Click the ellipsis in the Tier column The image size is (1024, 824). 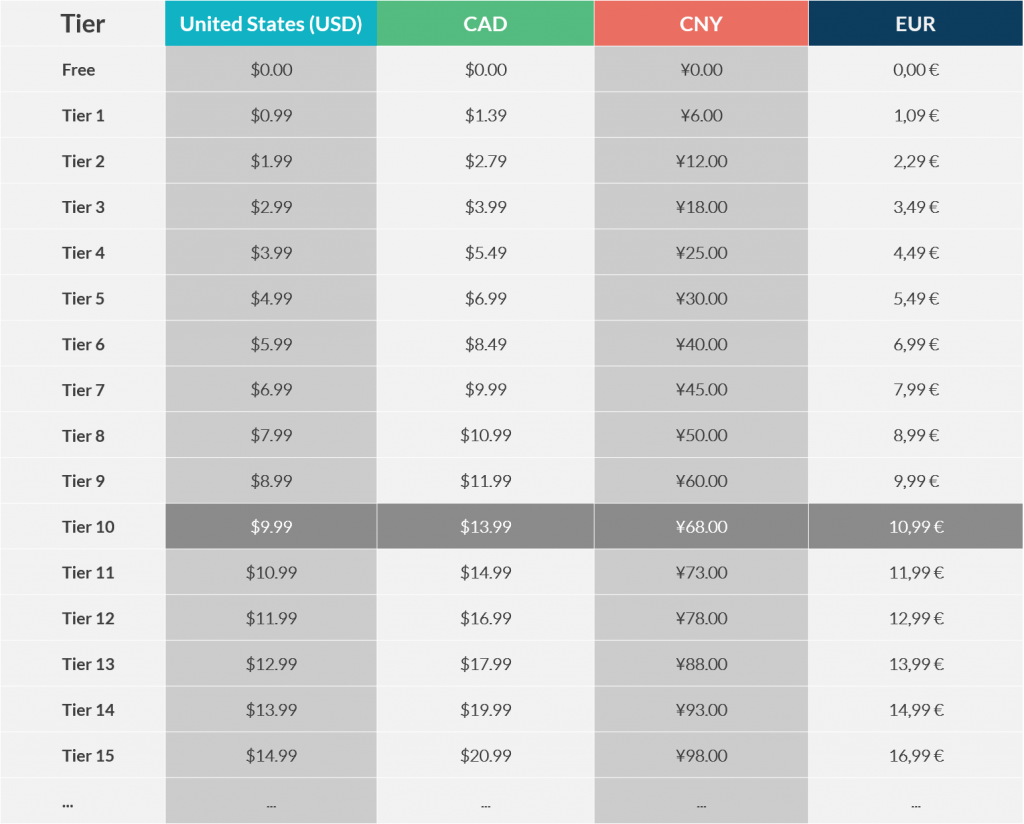68,806
